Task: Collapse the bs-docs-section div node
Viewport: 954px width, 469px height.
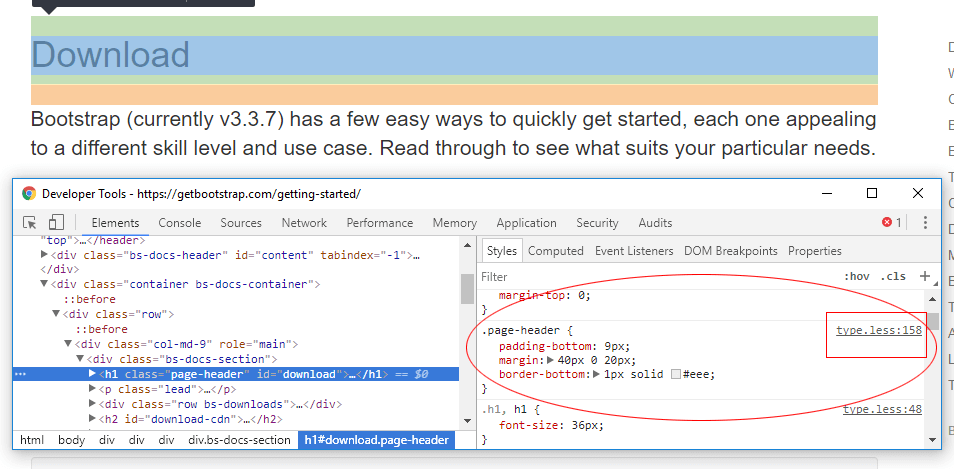Action: (x=80, y=359)
